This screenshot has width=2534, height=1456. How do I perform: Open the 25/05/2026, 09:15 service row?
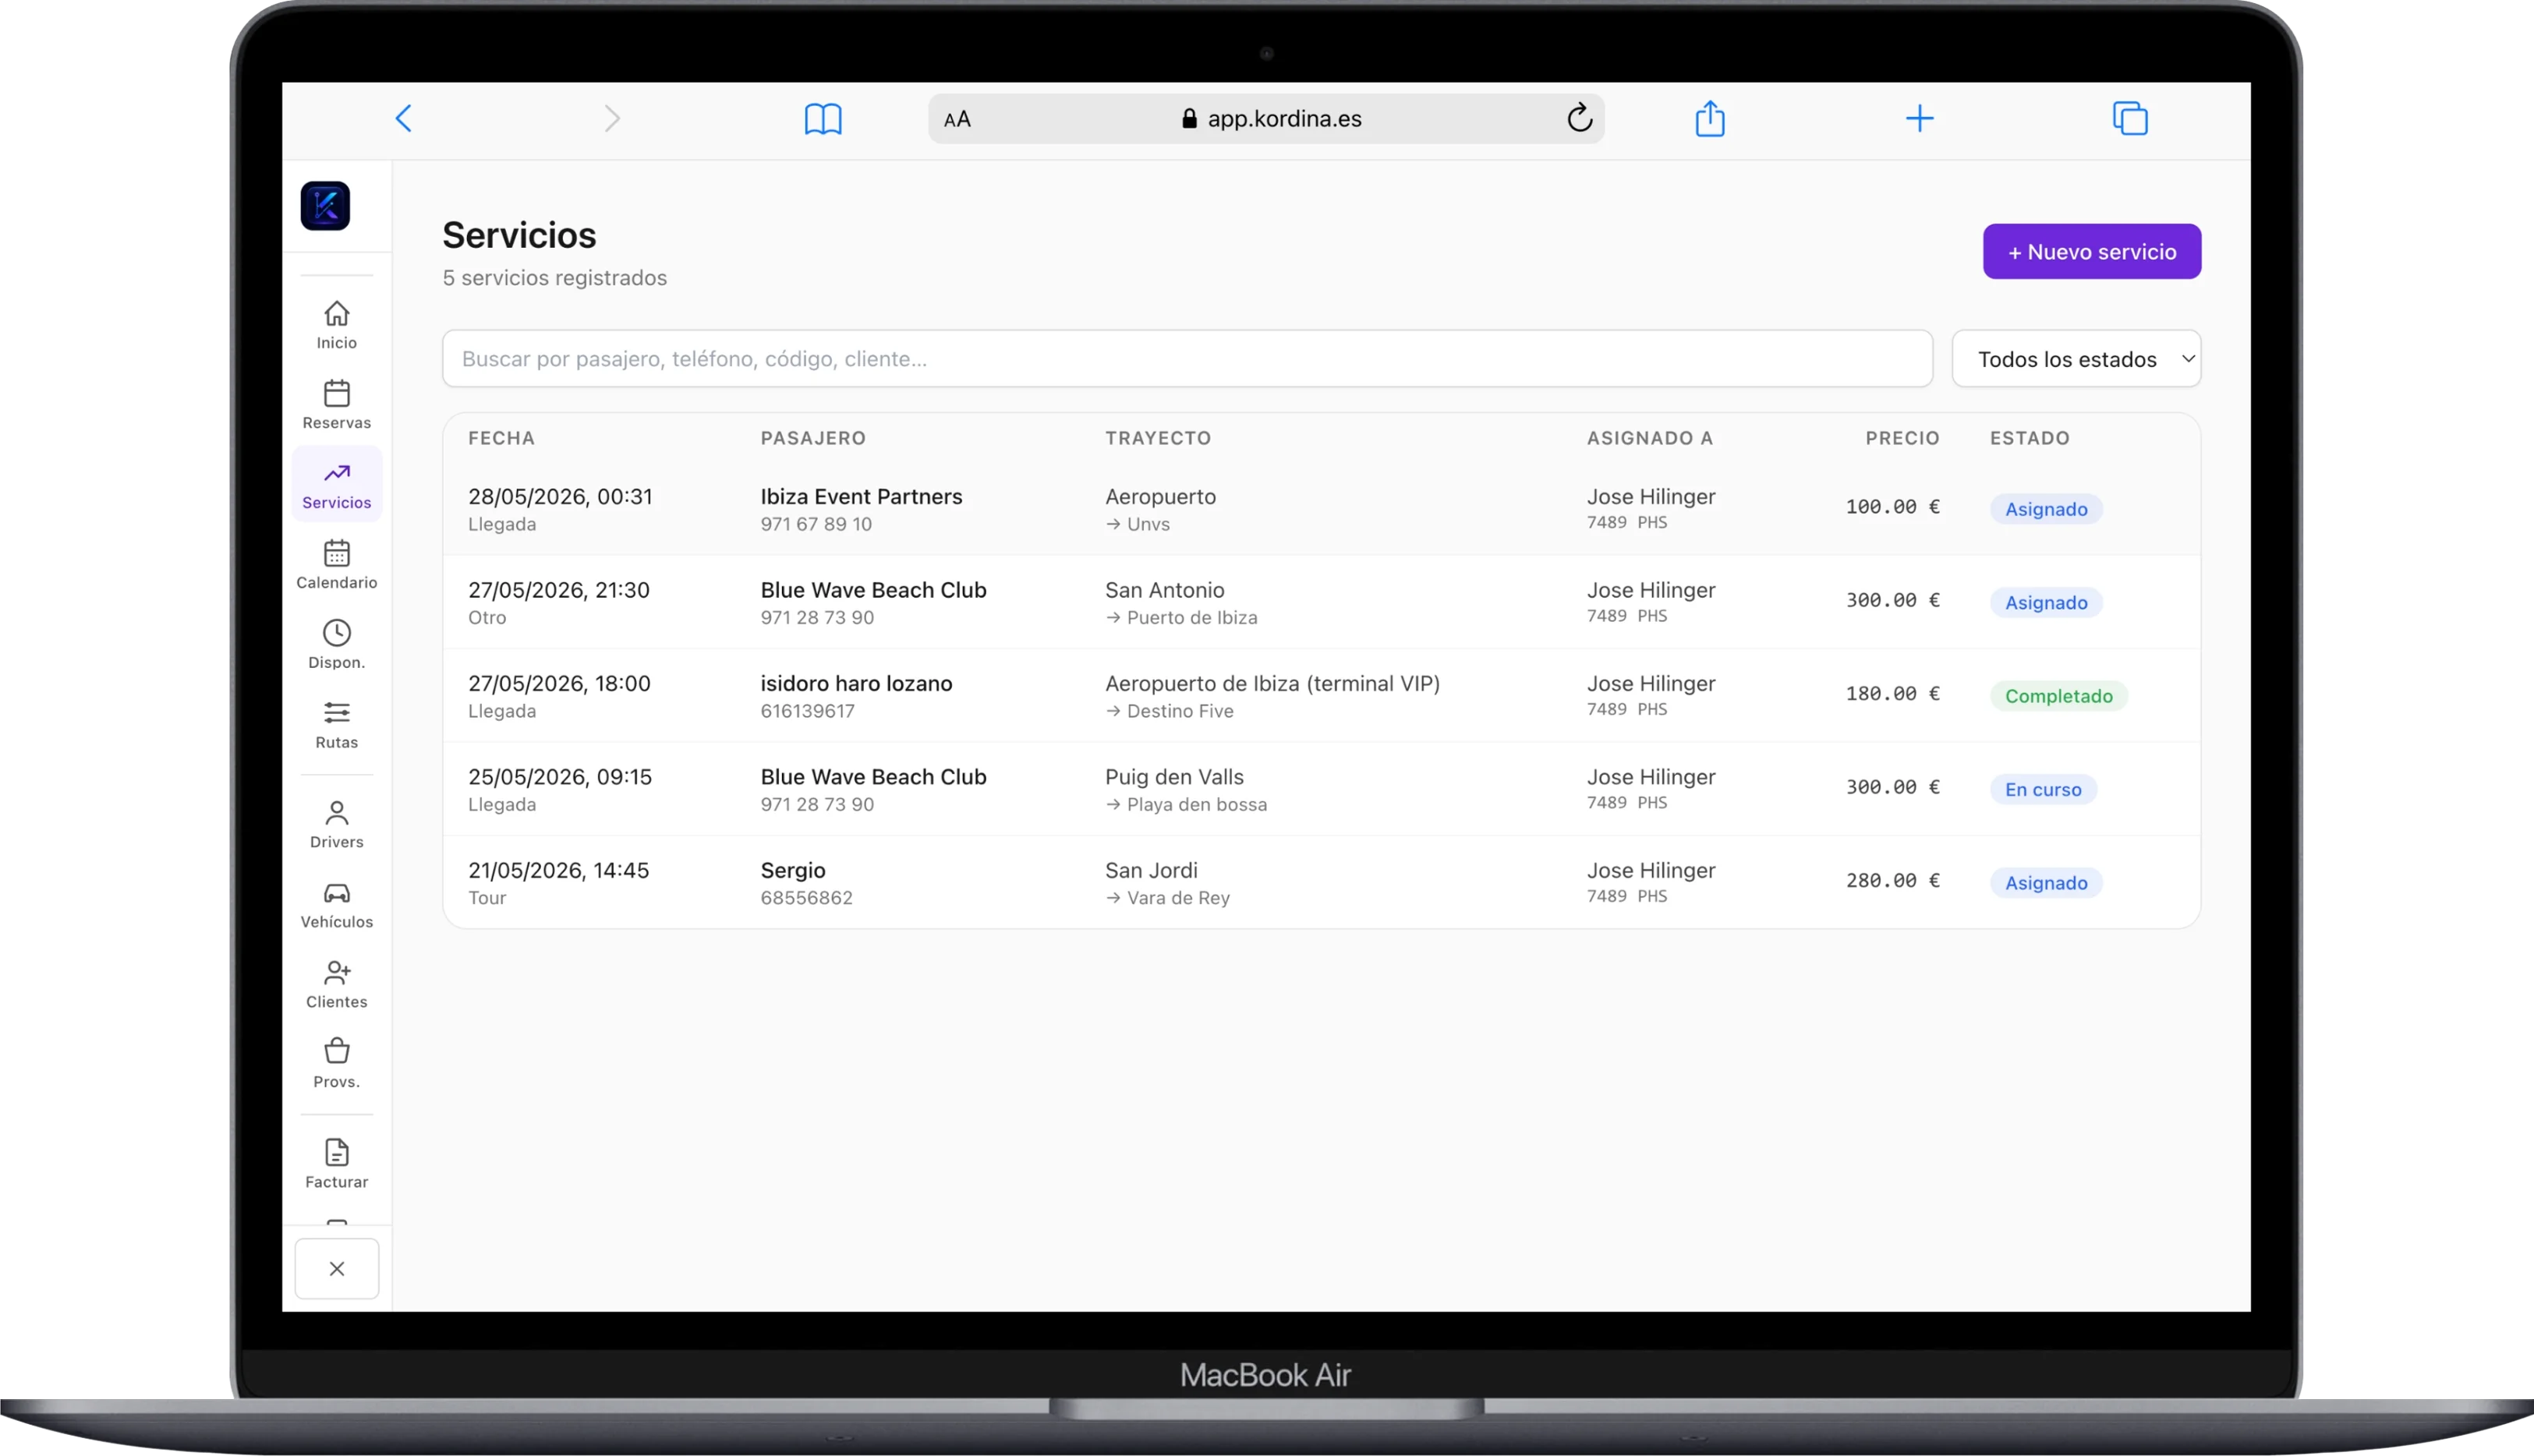coord(1321,789)
